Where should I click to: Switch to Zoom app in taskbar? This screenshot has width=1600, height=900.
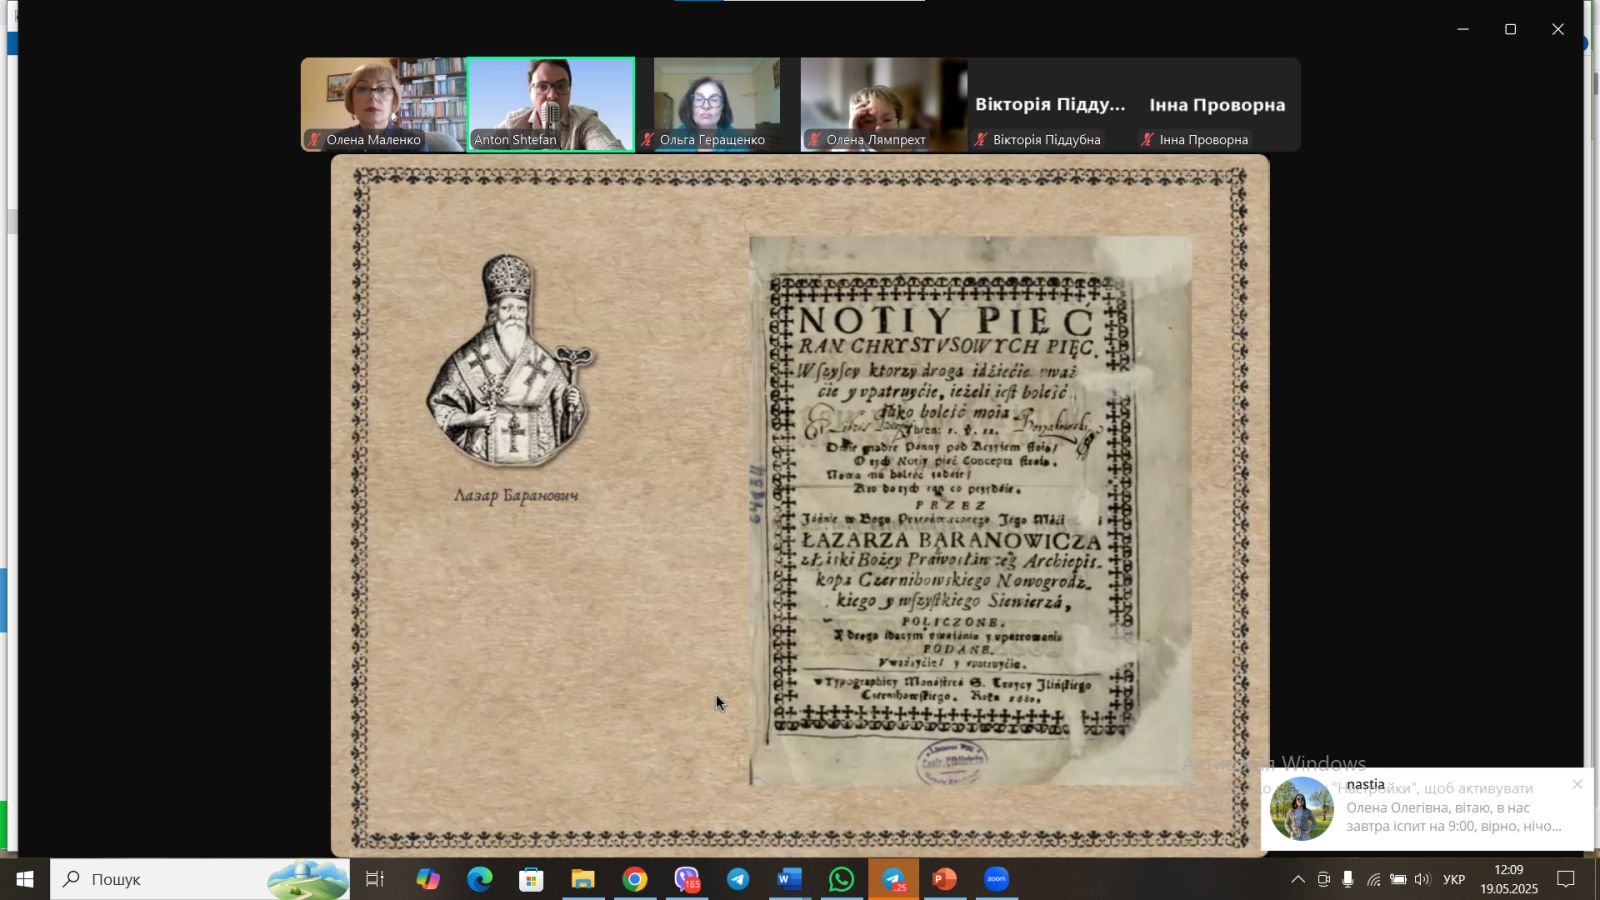click(997, 879)
